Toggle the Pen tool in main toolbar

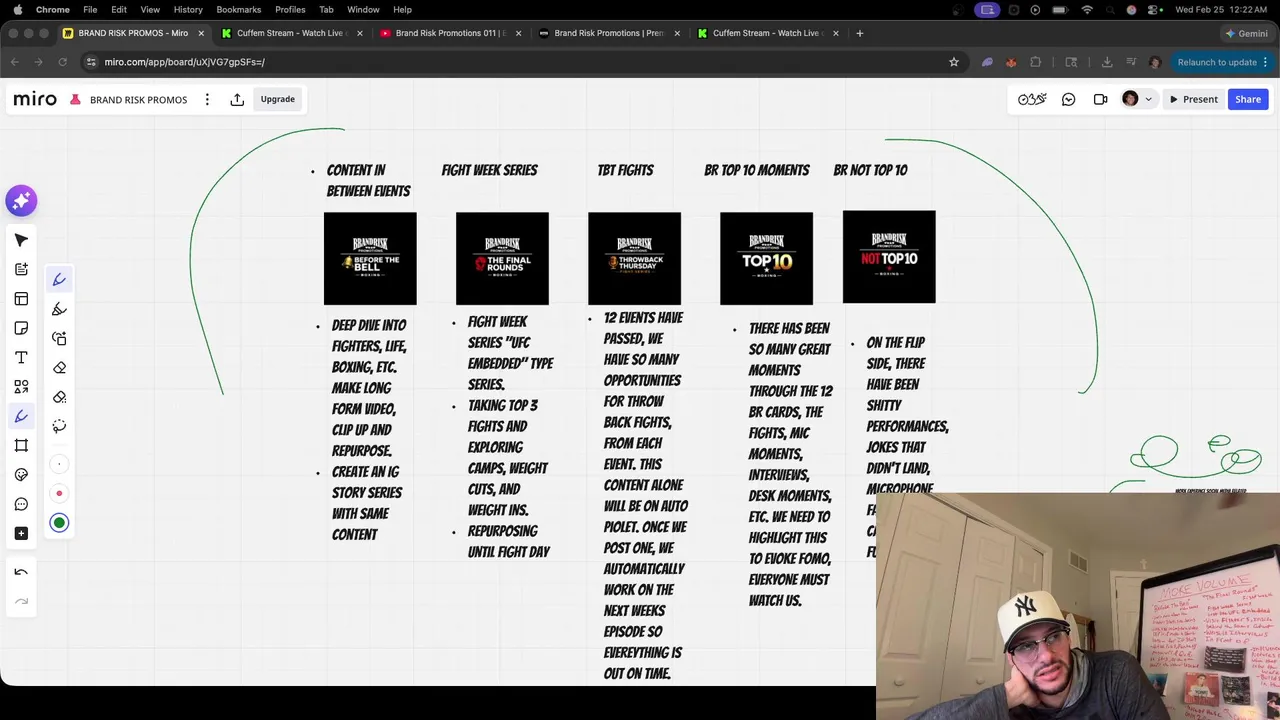tap(21, 416)
